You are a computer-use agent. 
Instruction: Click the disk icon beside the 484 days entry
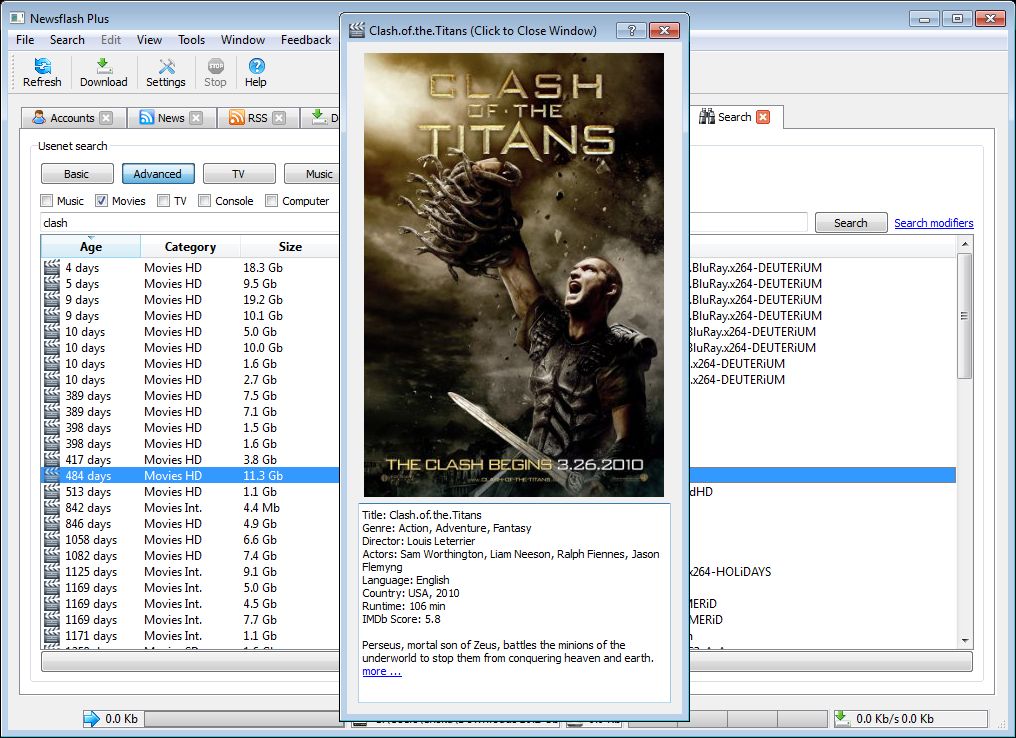[51, 475]
